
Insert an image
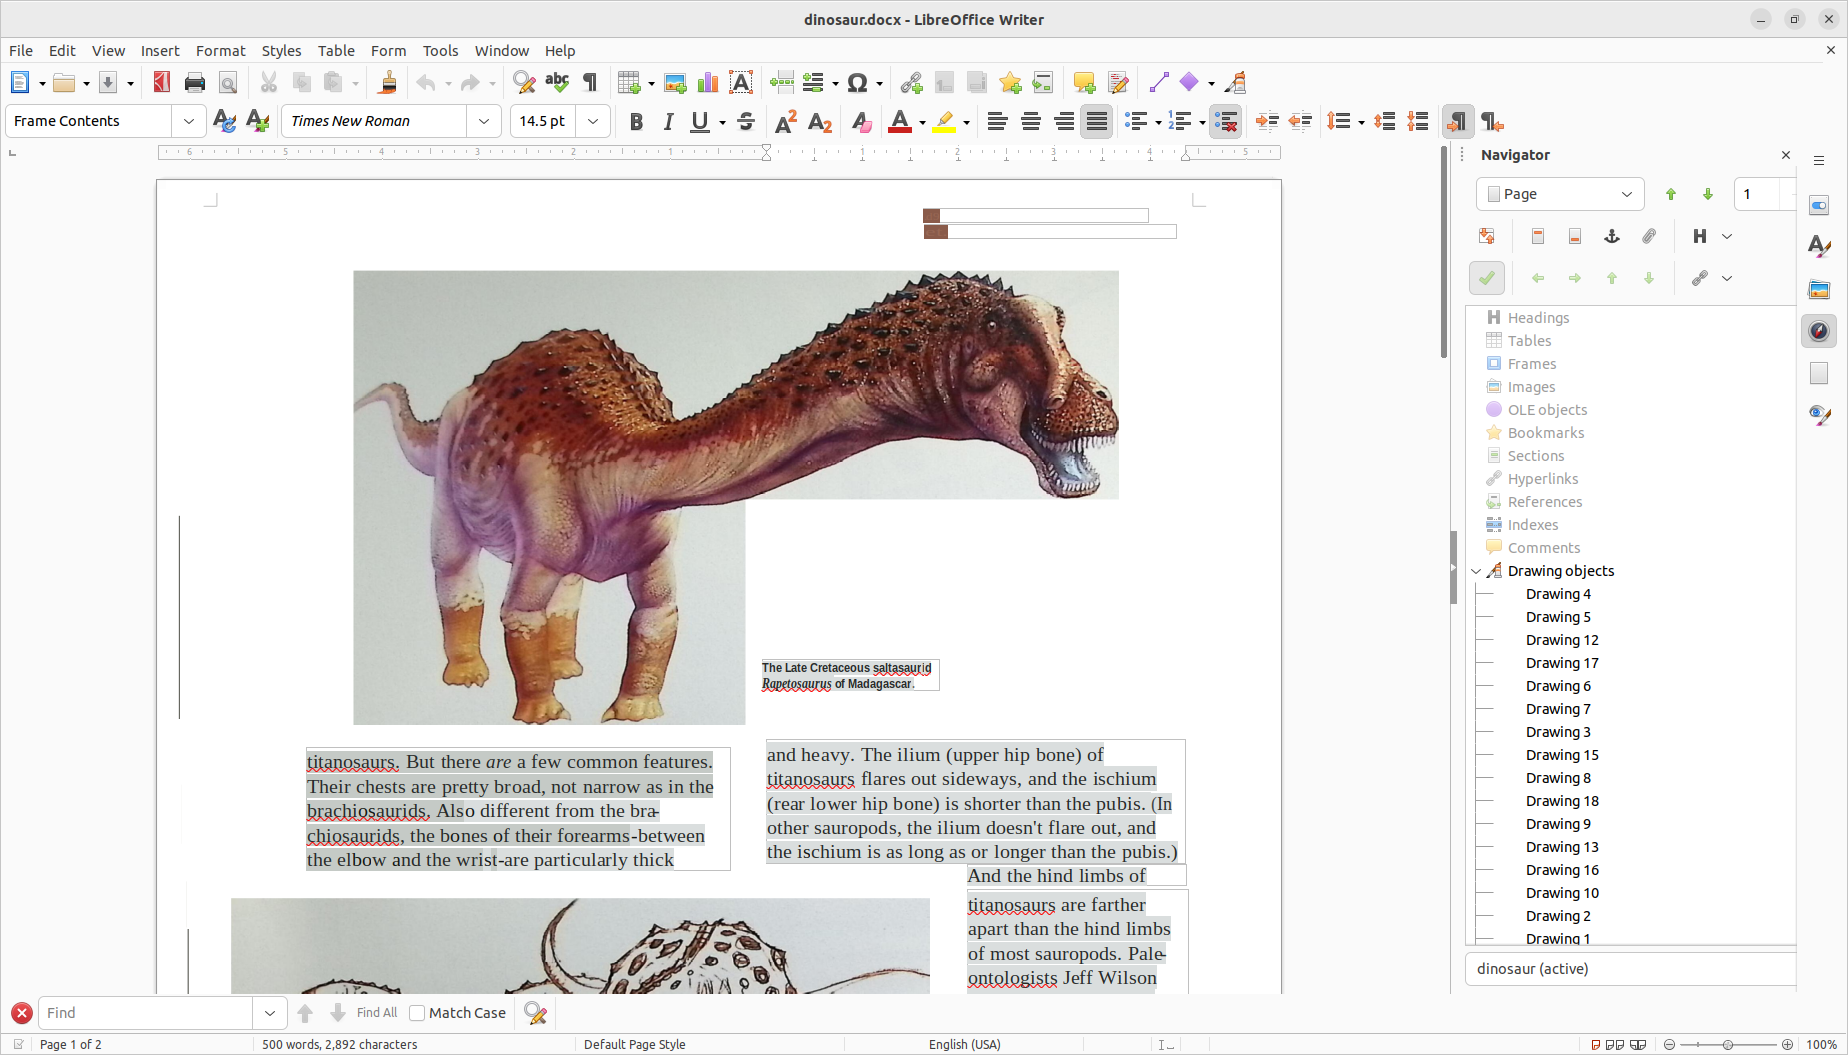(x=675, y=83)
